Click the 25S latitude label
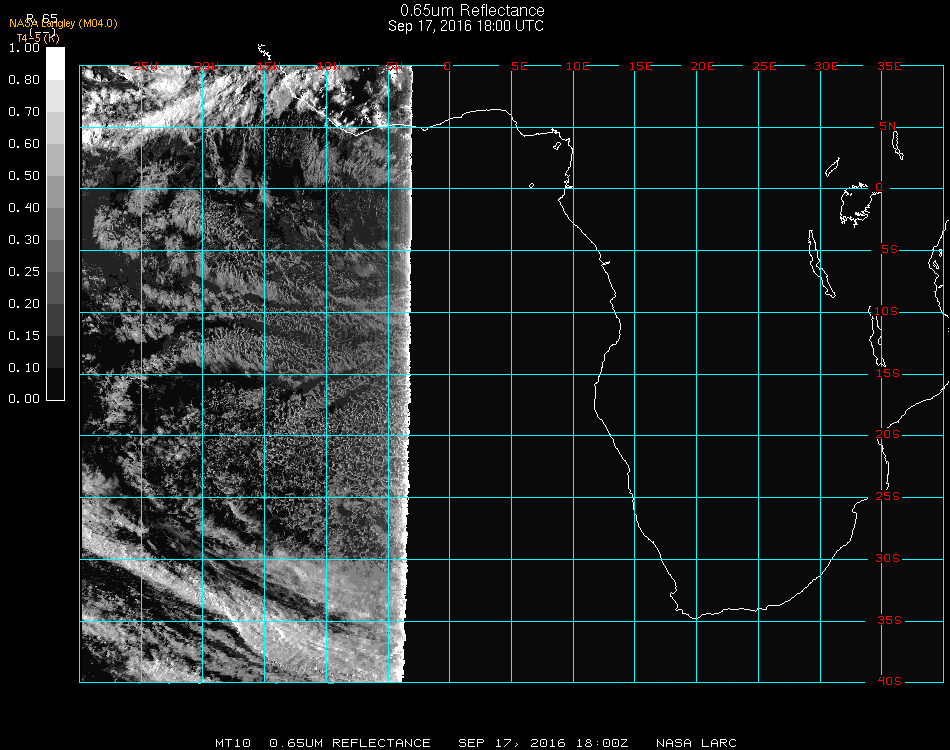Viewport: 950px width, 750px height. point(888,497)
